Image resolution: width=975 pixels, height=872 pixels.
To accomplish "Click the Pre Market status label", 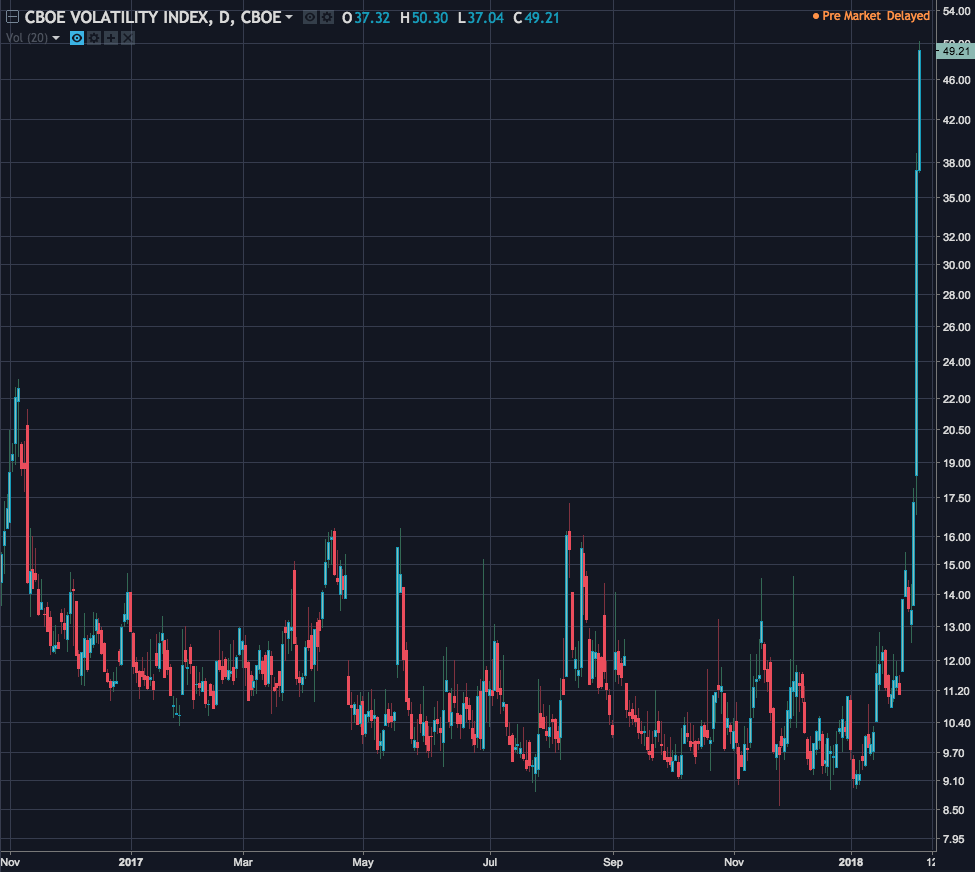I will [x=851, y=16].
